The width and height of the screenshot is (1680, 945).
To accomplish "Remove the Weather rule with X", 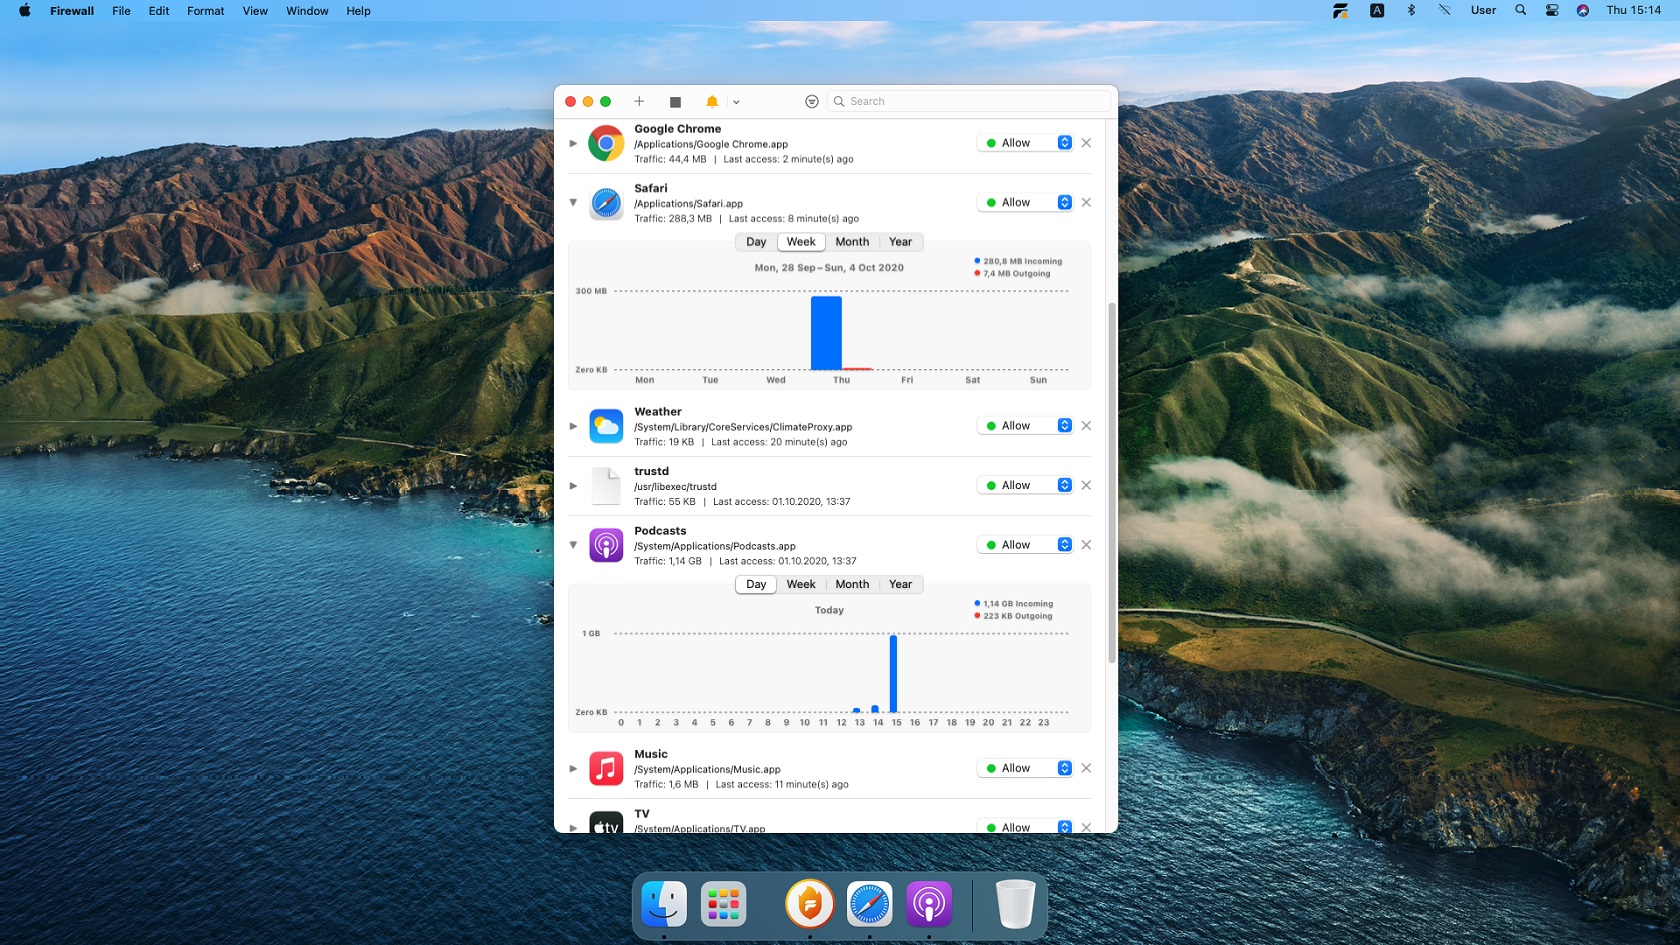I will click(1086, 426).
